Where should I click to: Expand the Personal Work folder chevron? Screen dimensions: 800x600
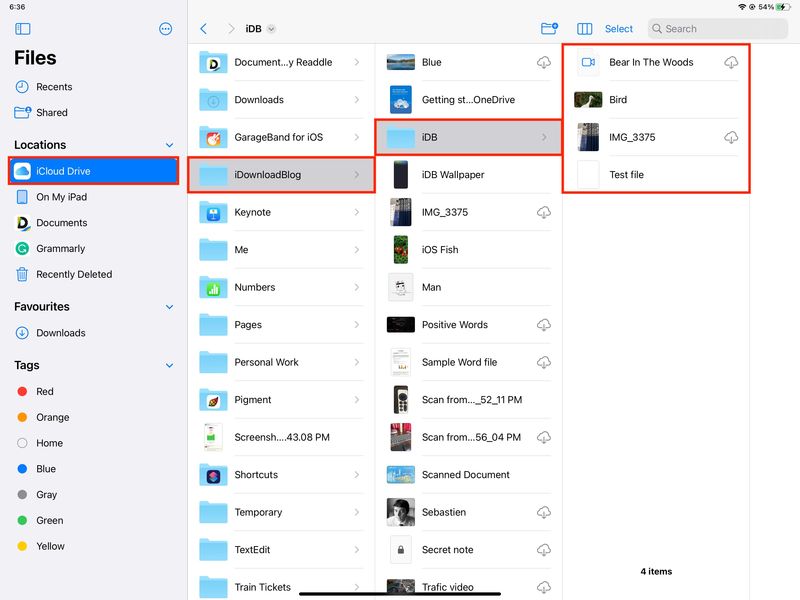(357, 362)
